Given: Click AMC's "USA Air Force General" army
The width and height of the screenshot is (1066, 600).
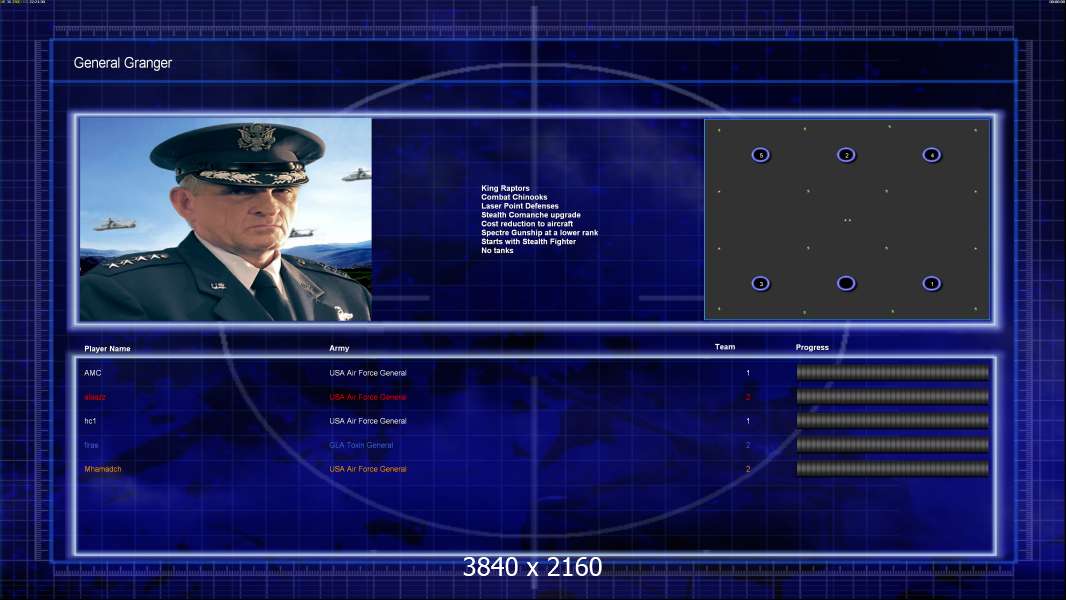Looking at the screenshot, I should tap(368, 373).
